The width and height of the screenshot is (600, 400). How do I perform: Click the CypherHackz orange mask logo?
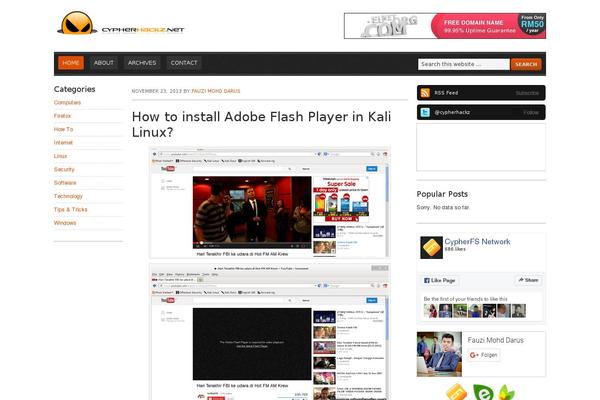pos(77,23)
